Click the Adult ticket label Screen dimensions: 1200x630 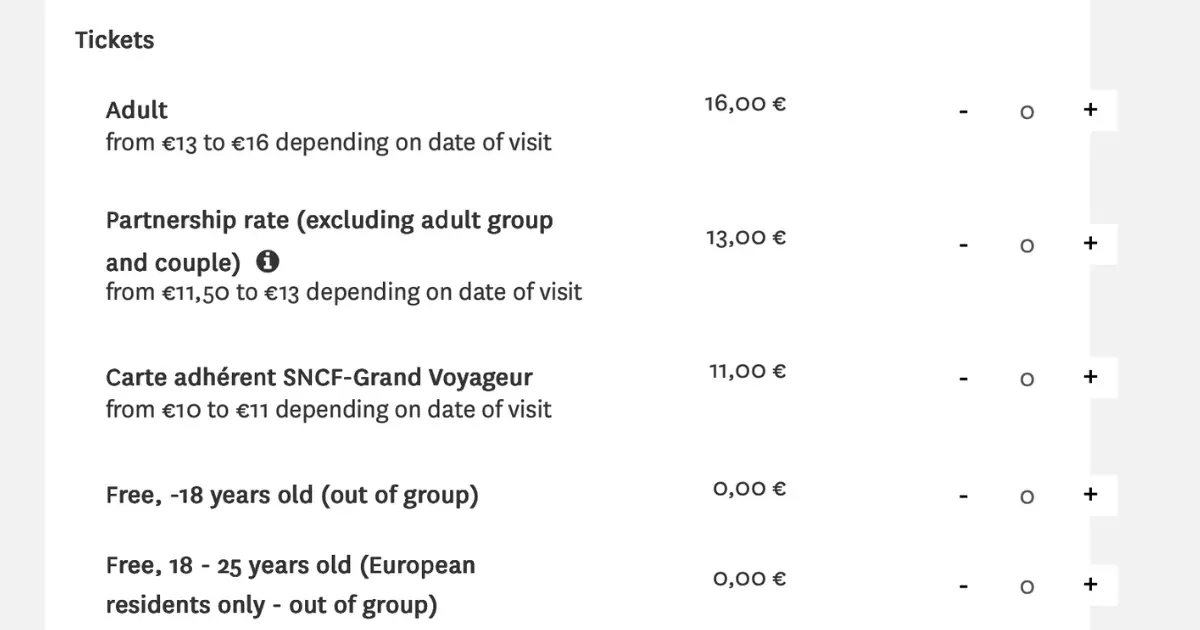point(137,110)
